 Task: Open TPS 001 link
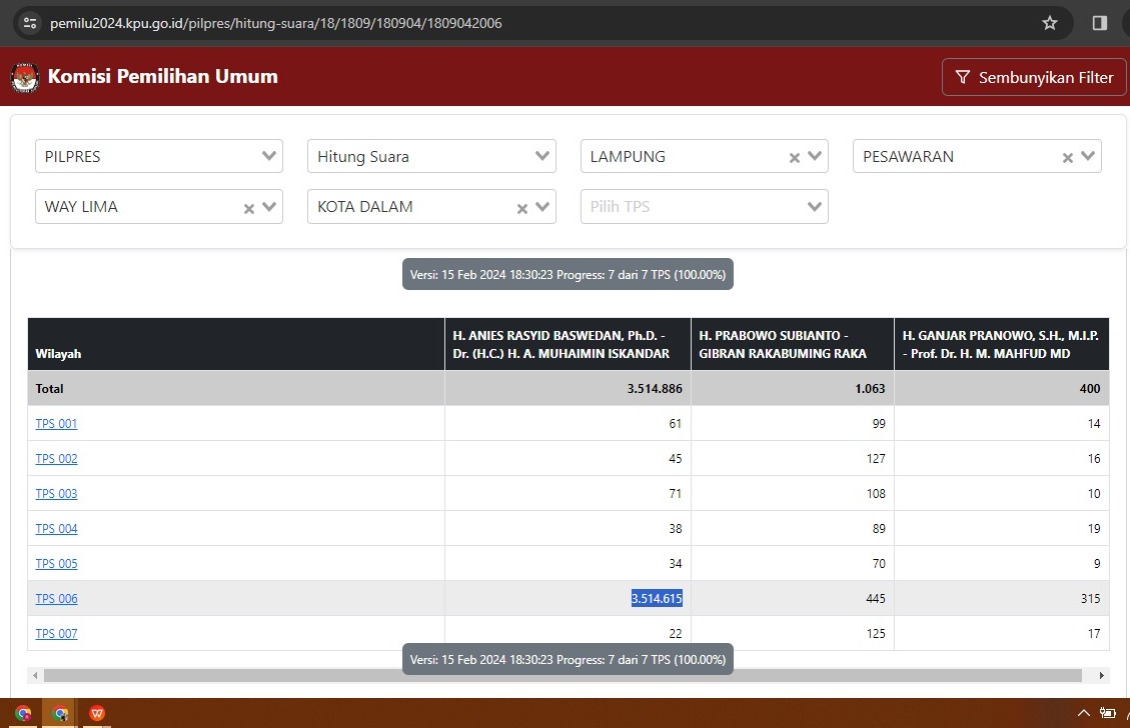56,424
